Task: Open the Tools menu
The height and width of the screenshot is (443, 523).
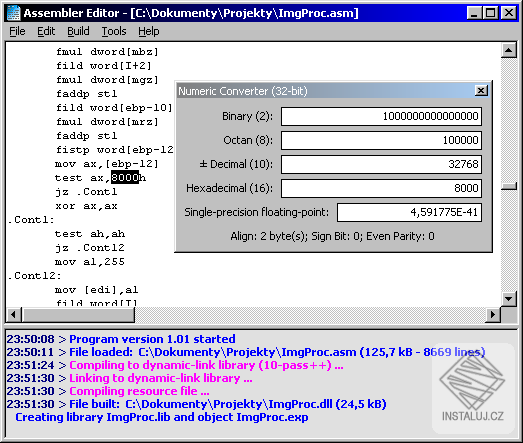Action: (114, 31)
